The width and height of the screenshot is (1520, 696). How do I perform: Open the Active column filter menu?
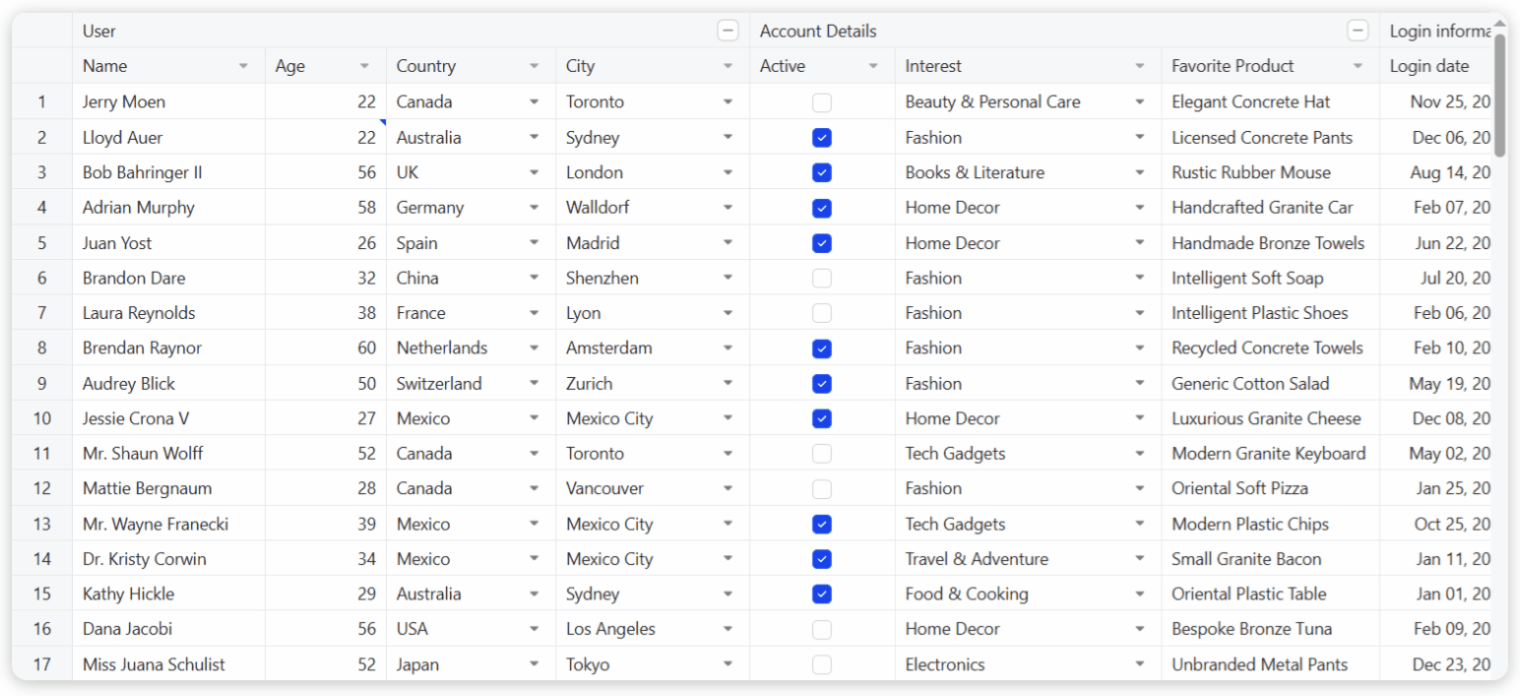coord(873,66)
